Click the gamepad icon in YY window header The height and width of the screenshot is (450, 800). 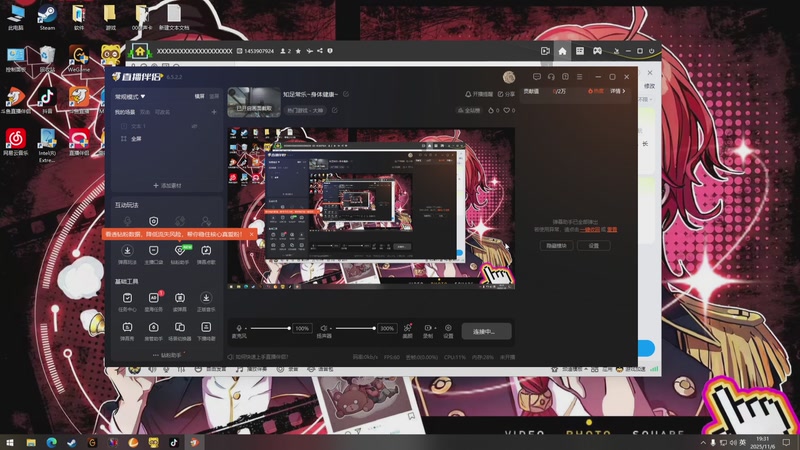597,51
